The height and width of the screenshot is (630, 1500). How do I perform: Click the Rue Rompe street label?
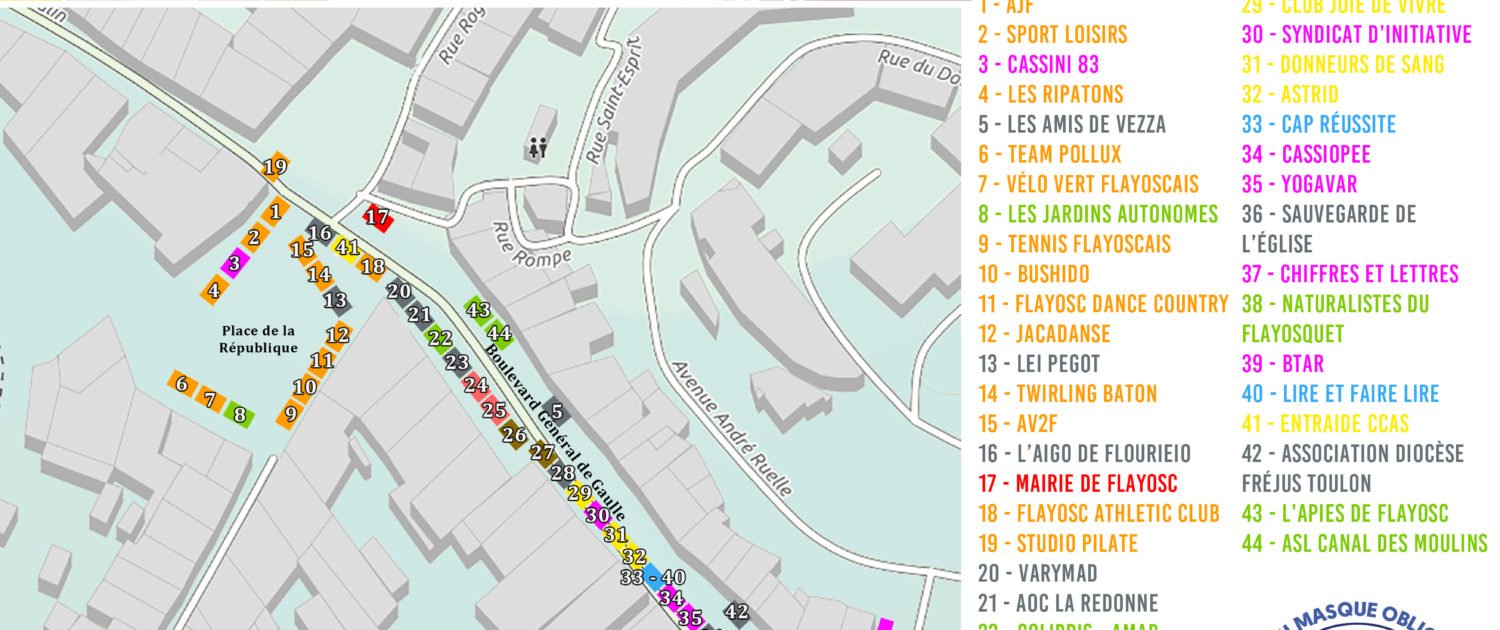pos(530,247)
